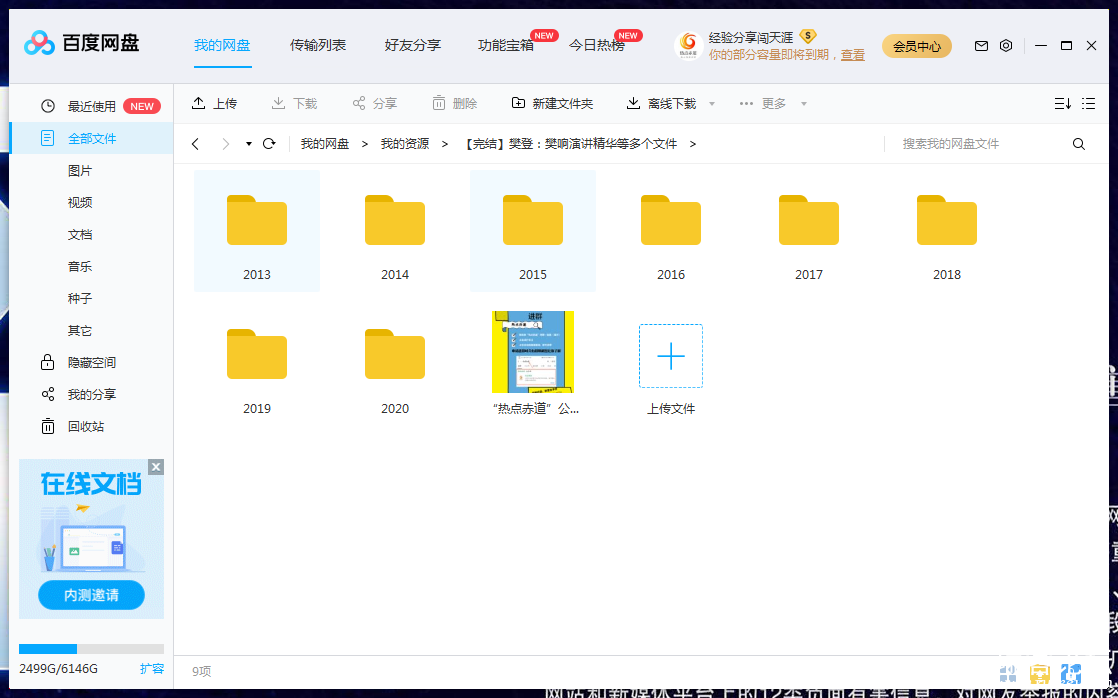1118x698 pixels.
Task: Click the expand capacity (扩容) link
Action: 152,669
